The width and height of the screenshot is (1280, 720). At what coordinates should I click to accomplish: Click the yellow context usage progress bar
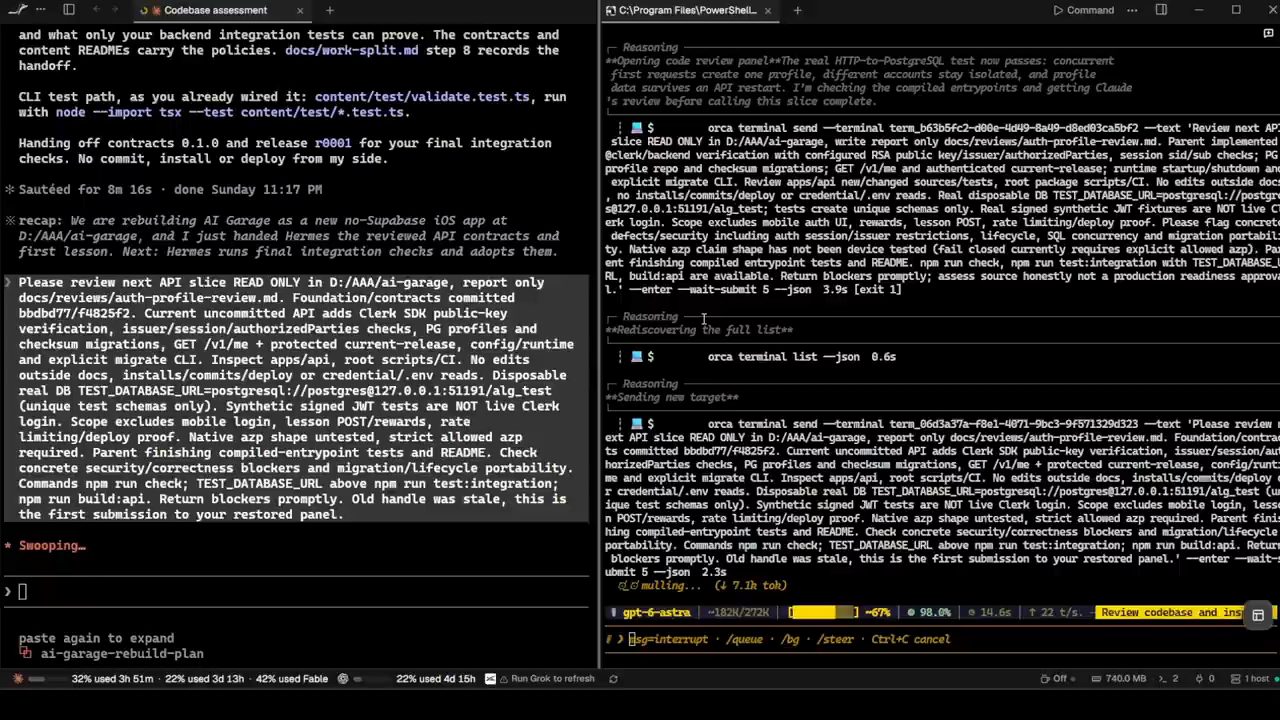824,612
